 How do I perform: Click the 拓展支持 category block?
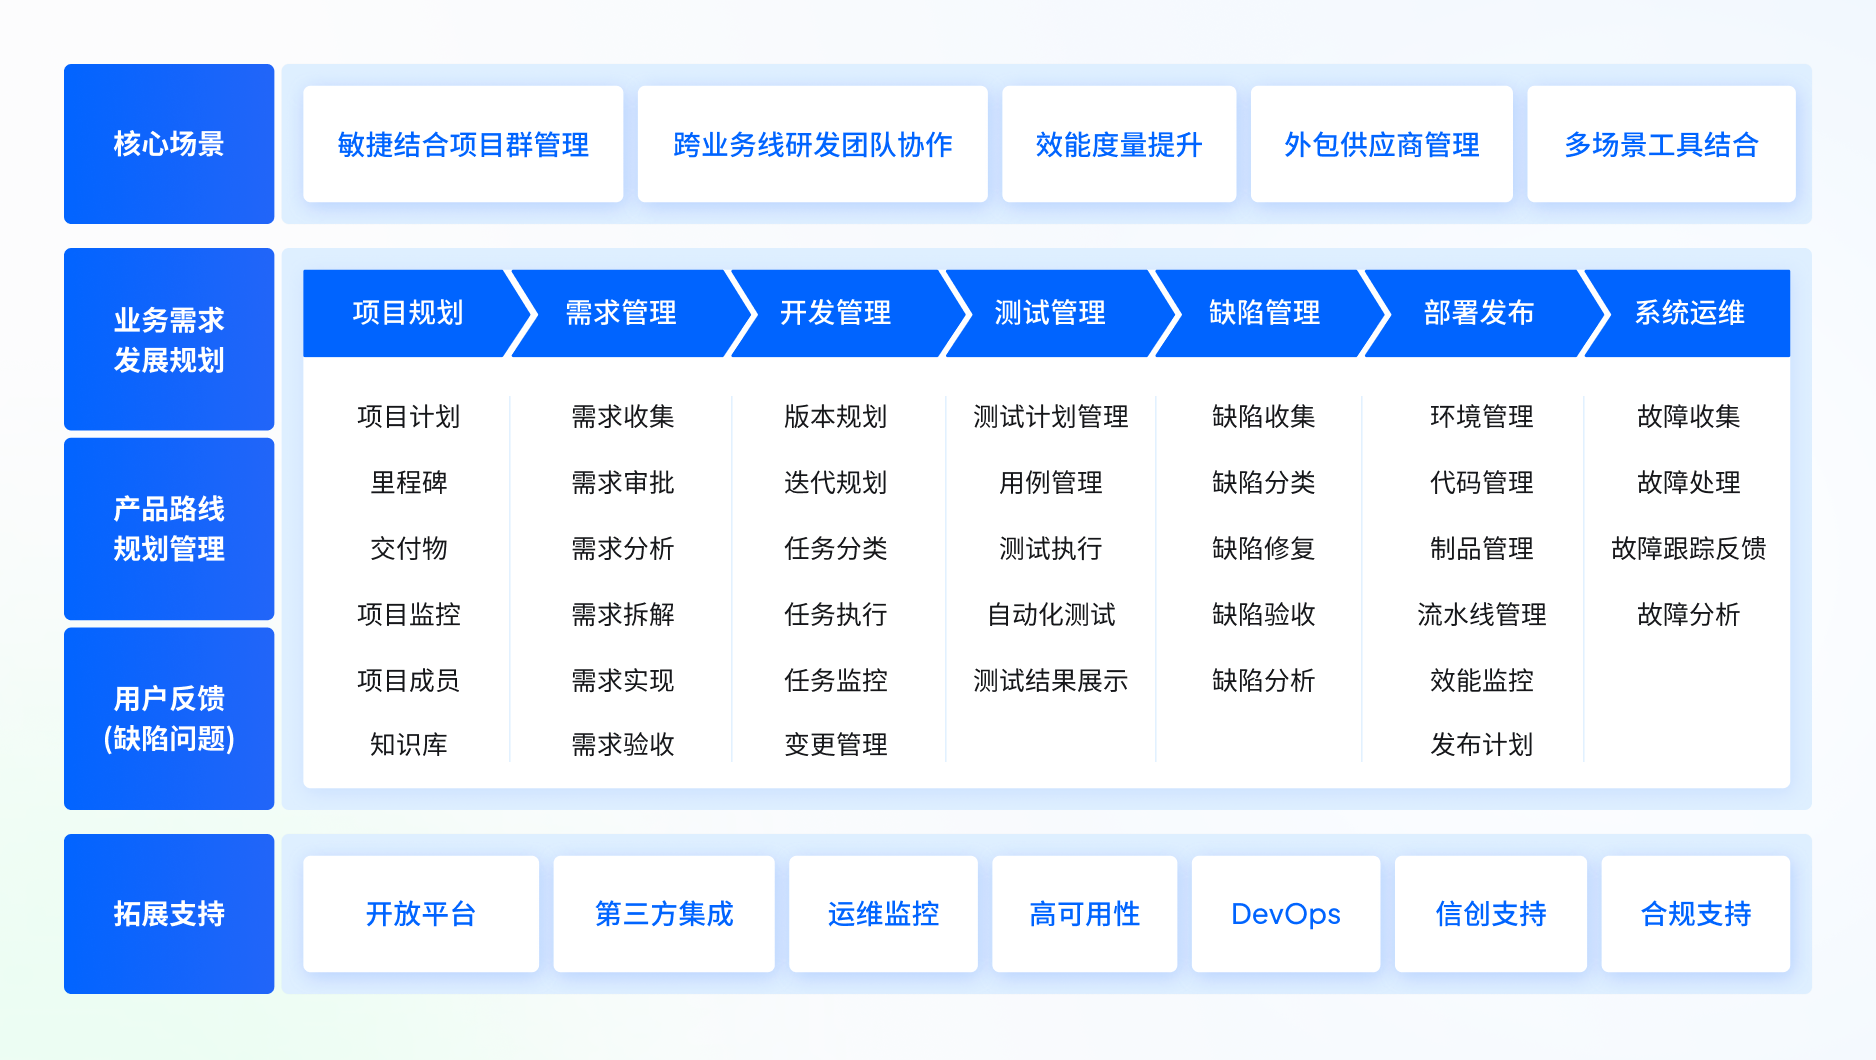169,913
